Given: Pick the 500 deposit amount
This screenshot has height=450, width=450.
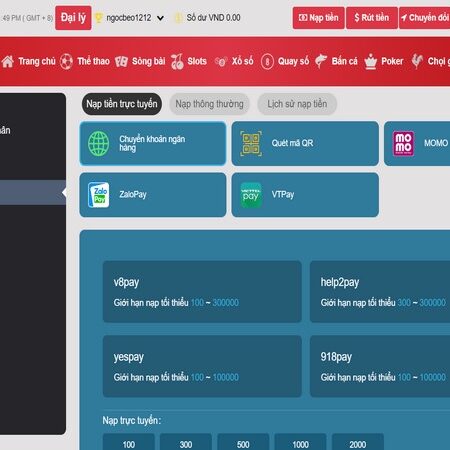Looking at the screenshot, I should click(x=243, y=442).
